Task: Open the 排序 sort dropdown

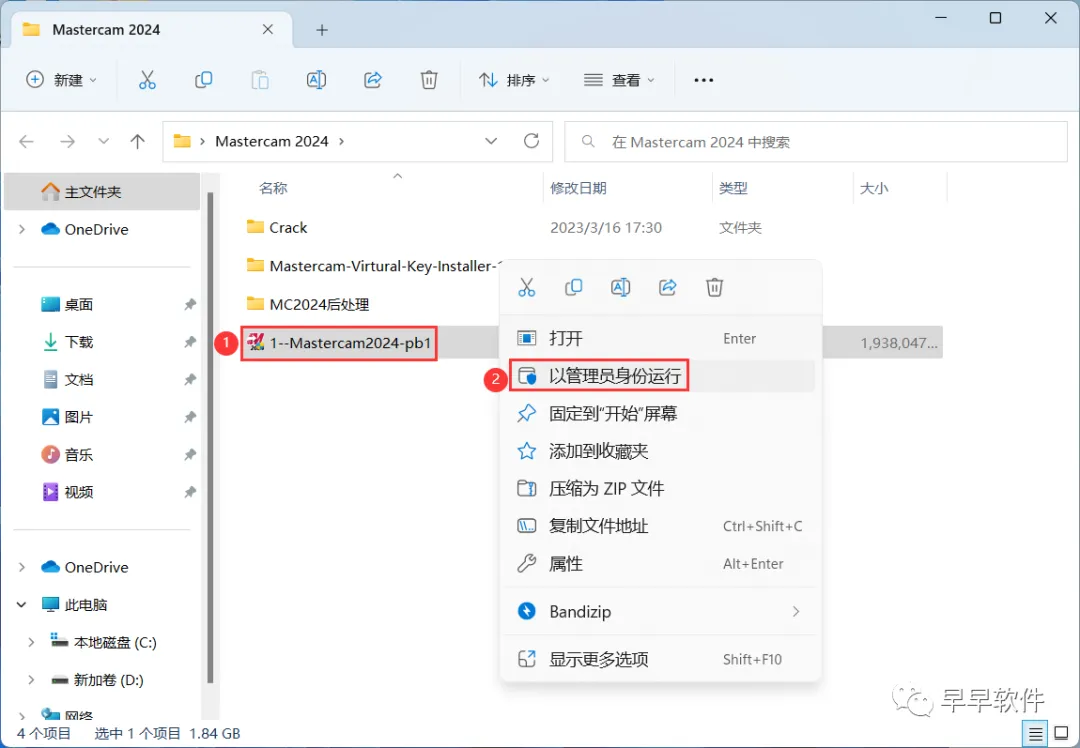Action: click(514, 80)
